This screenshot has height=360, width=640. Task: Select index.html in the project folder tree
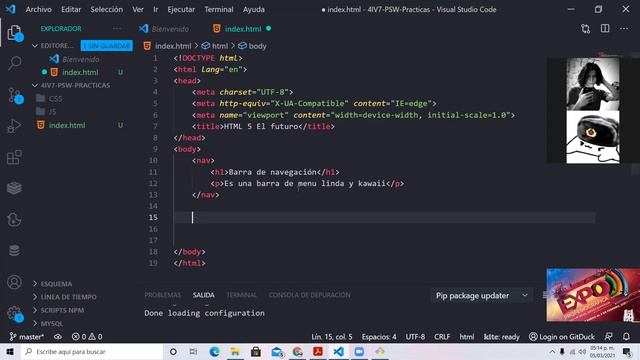point(67,125)
